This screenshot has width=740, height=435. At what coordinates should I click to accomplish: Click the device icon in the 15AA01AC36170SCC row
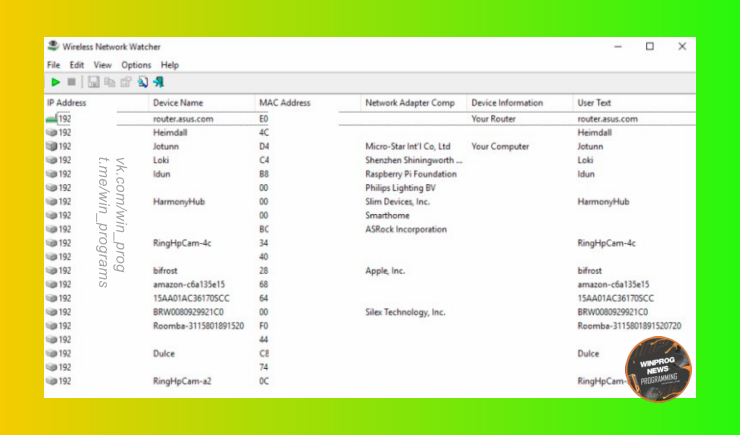[51, 298]
